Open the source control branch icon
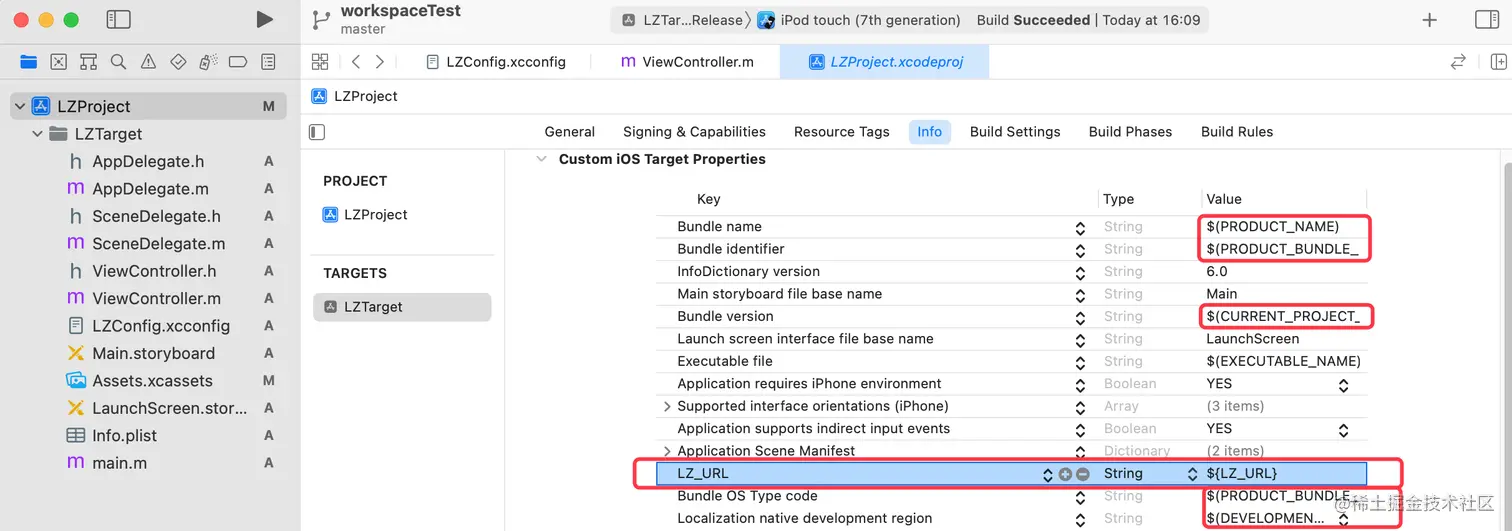This screenshot has height=531, width=1512. tap(321, 19)
